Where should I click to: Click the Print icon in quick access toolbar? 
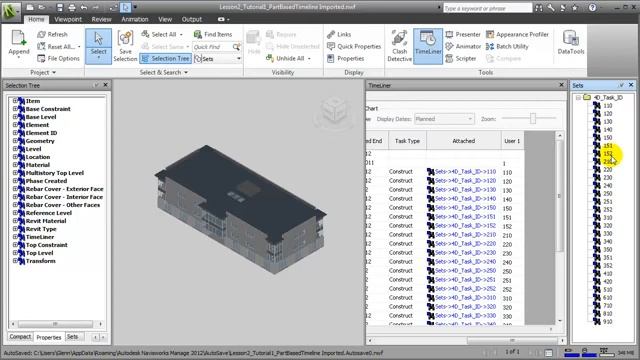(72, 7)
